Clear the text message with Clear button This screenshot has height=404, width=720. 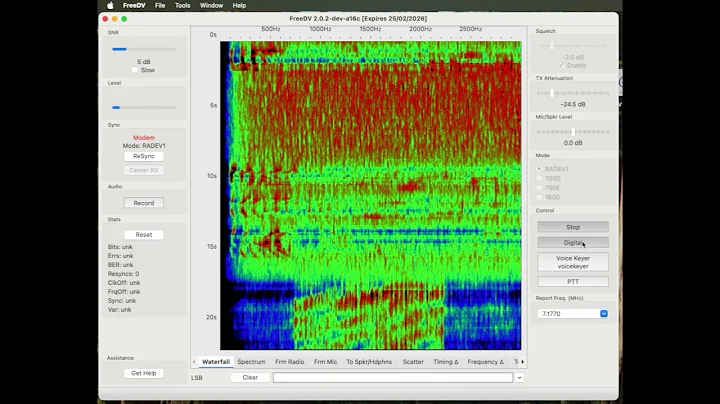click(250, 377)
